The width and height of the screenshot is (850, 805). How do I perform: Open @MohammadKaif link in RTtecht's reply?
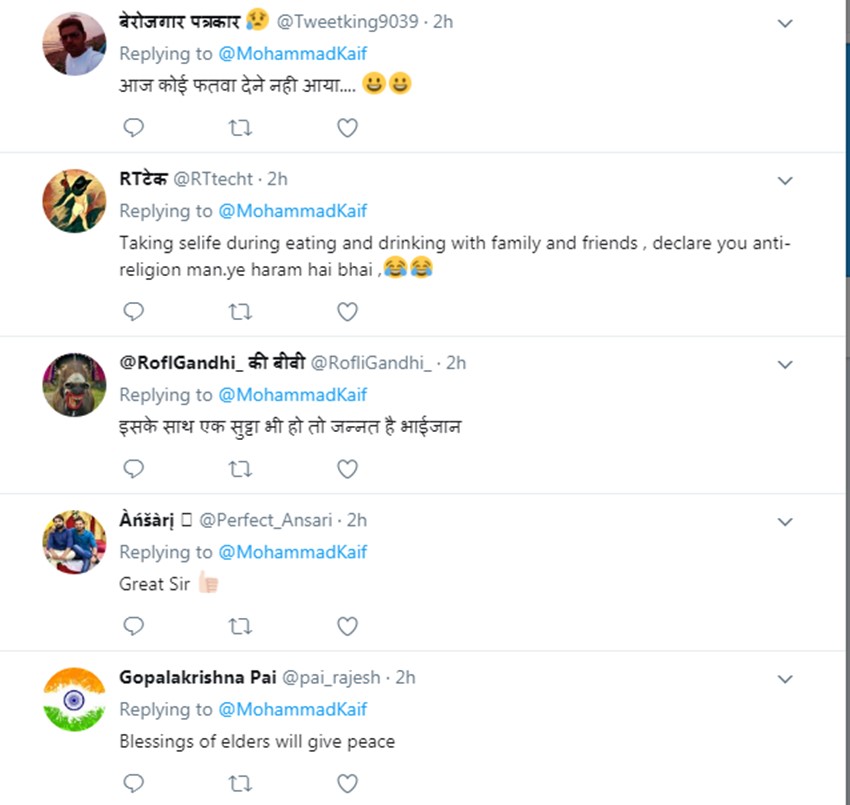click(292, 211)
